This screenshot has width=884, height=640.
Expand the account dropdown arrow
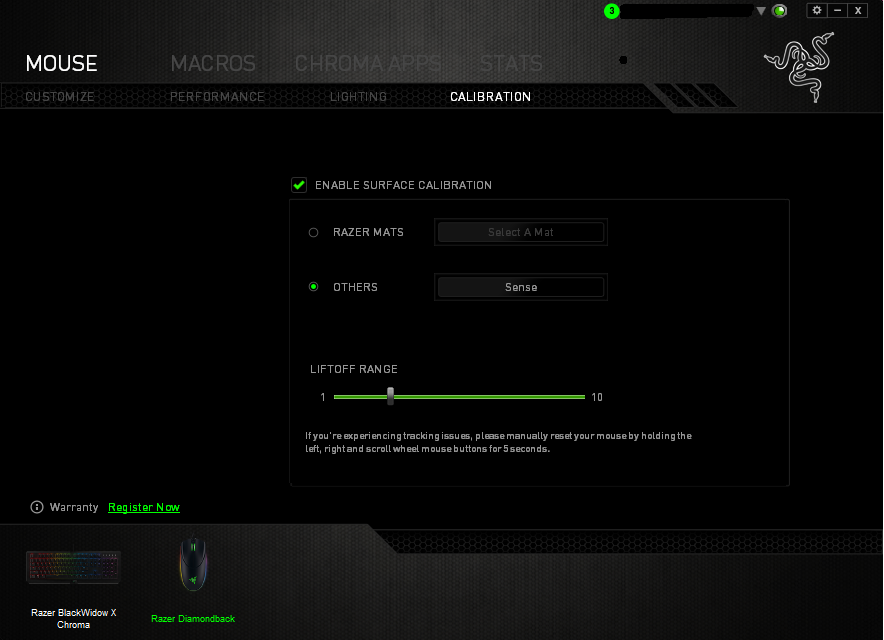(761, 11)
